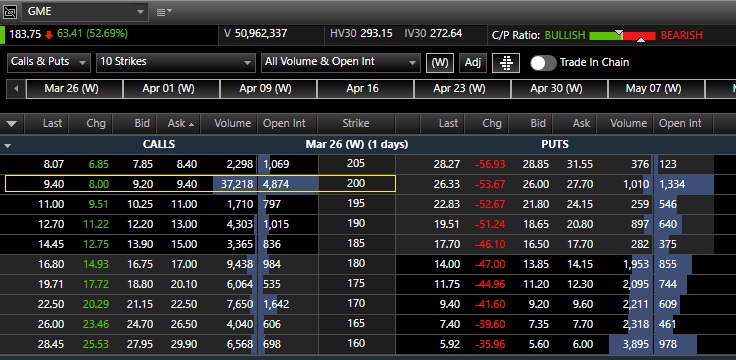736x360 pixels.
Task: Click the 195 strike cell
Action: pyautogui.click(x=356, y=203)
